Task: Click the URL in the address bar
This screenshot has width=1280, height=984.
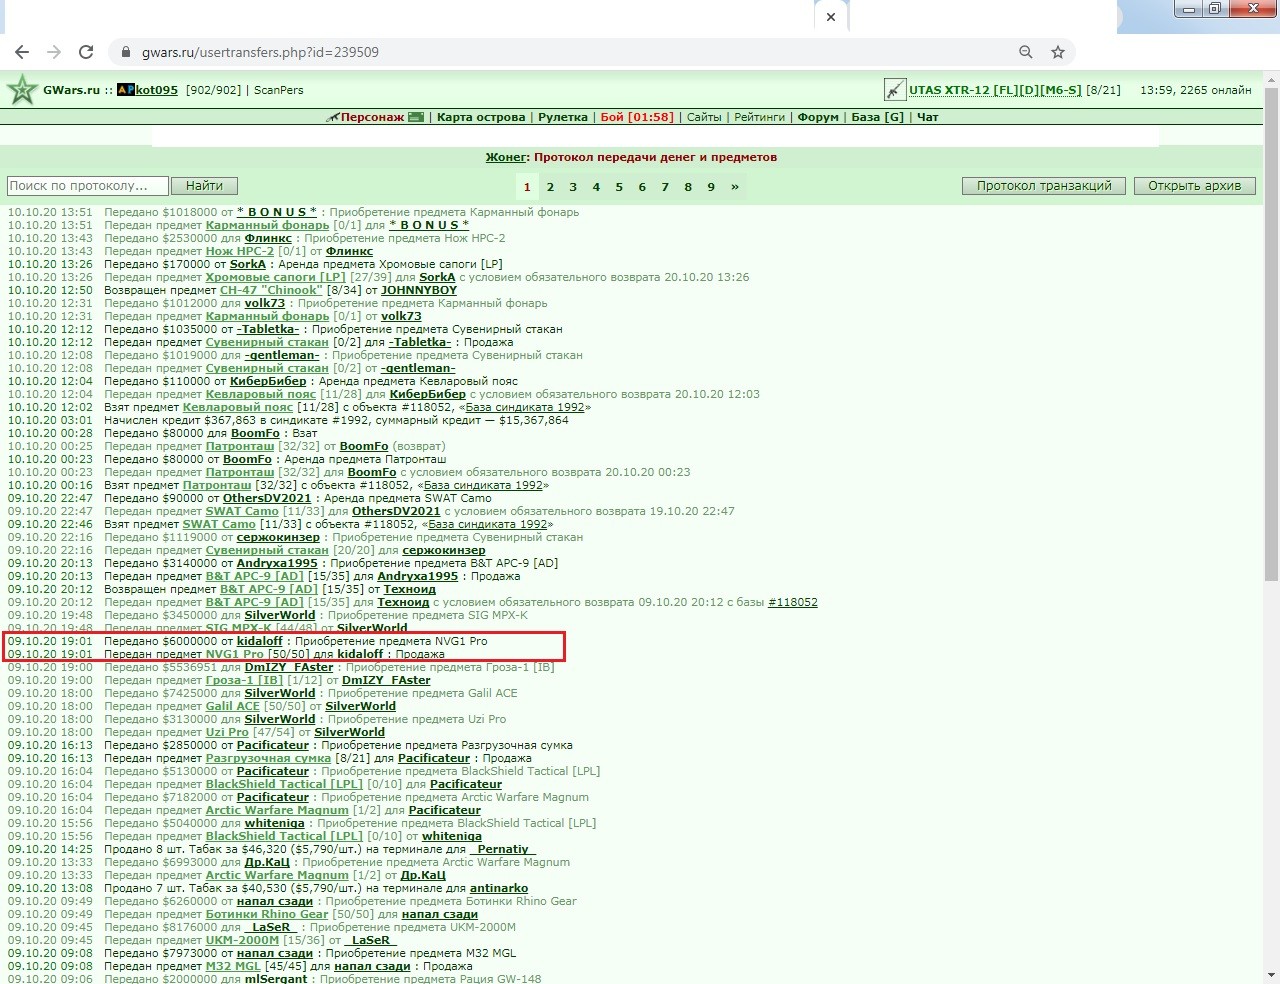Action: (260, 52)
